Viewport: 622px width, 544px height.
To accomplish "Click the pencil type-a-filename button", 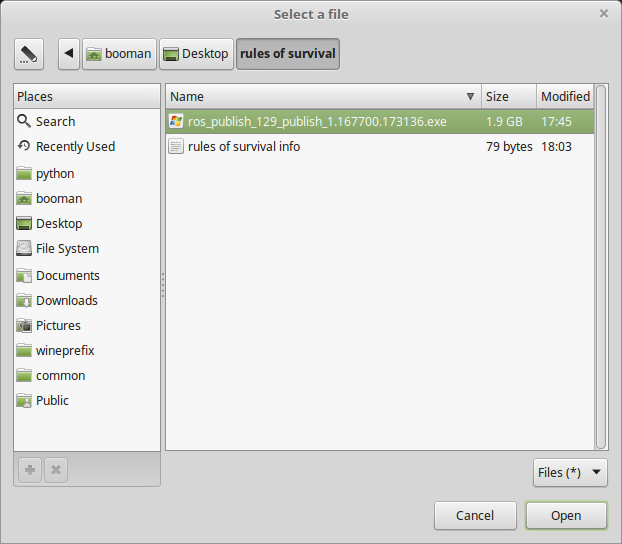I will tap(29, 54).
